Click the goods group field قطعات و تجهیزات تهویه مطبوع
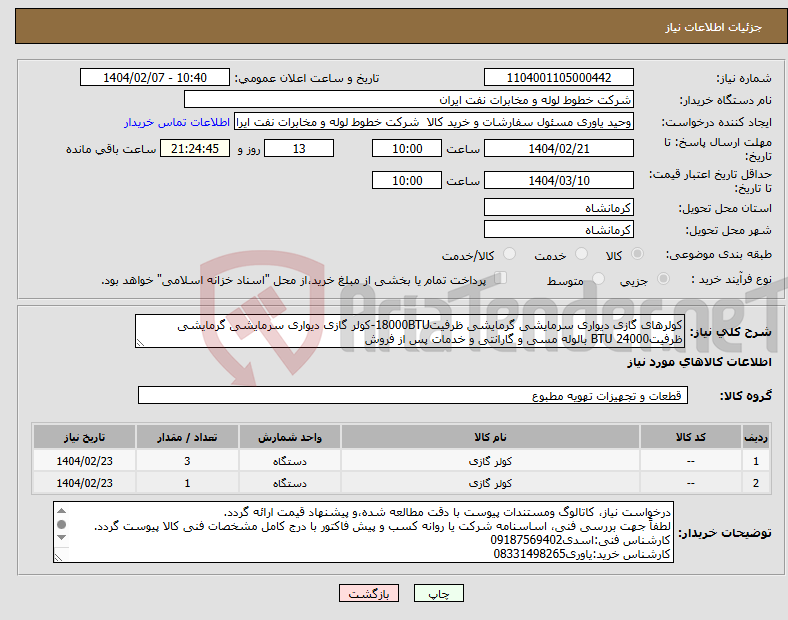This screenshot has width=788, height=620. pos(413,395)
